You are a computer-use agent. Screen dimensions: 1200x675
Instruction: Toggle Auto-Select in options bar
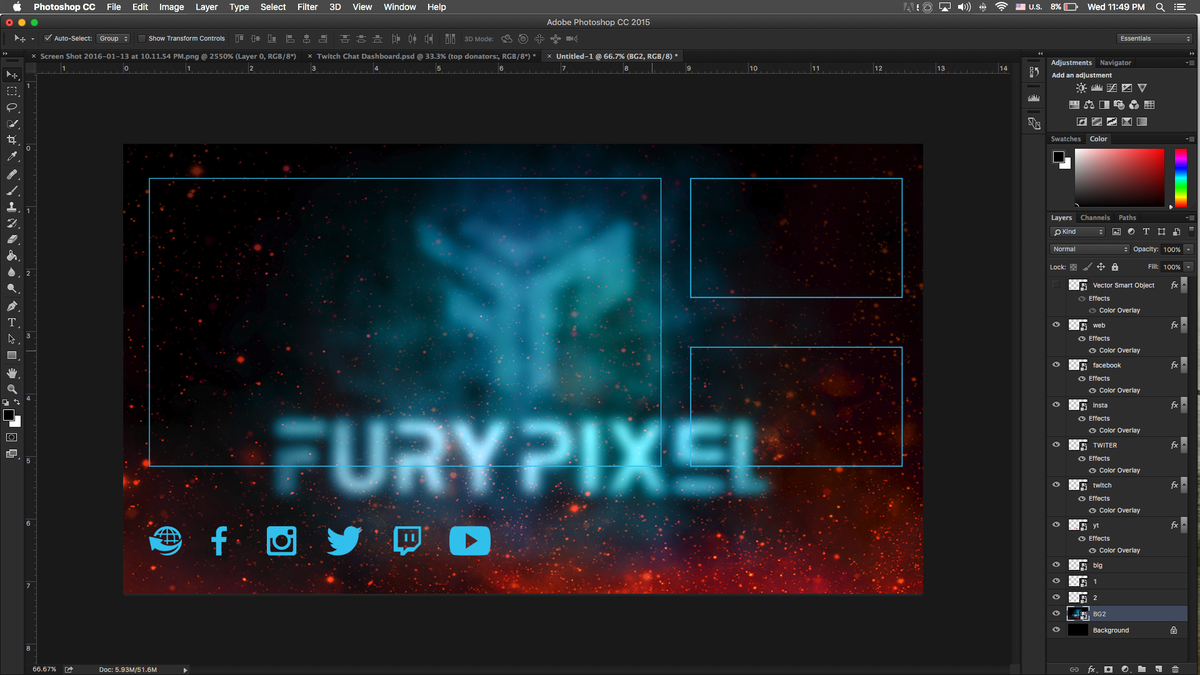[47, 38]
